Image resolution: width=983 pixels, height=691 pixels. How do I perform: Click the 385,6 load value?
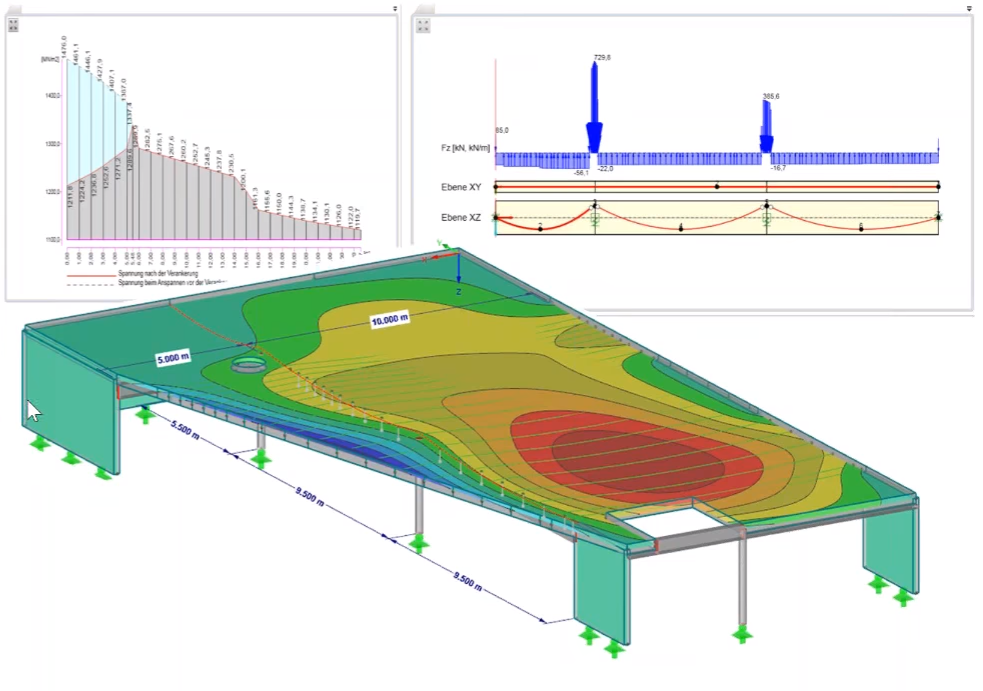pos(771,97)
